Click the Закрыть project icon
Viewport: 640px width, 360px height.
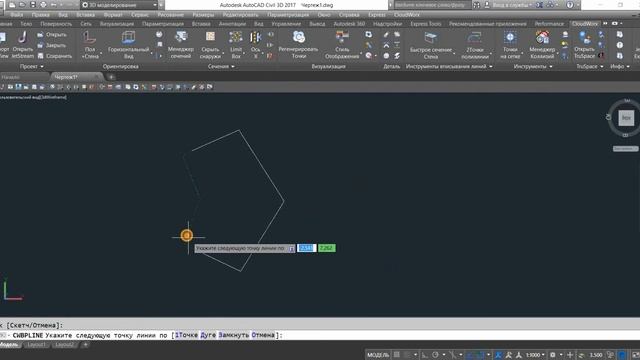pos(40,45)
